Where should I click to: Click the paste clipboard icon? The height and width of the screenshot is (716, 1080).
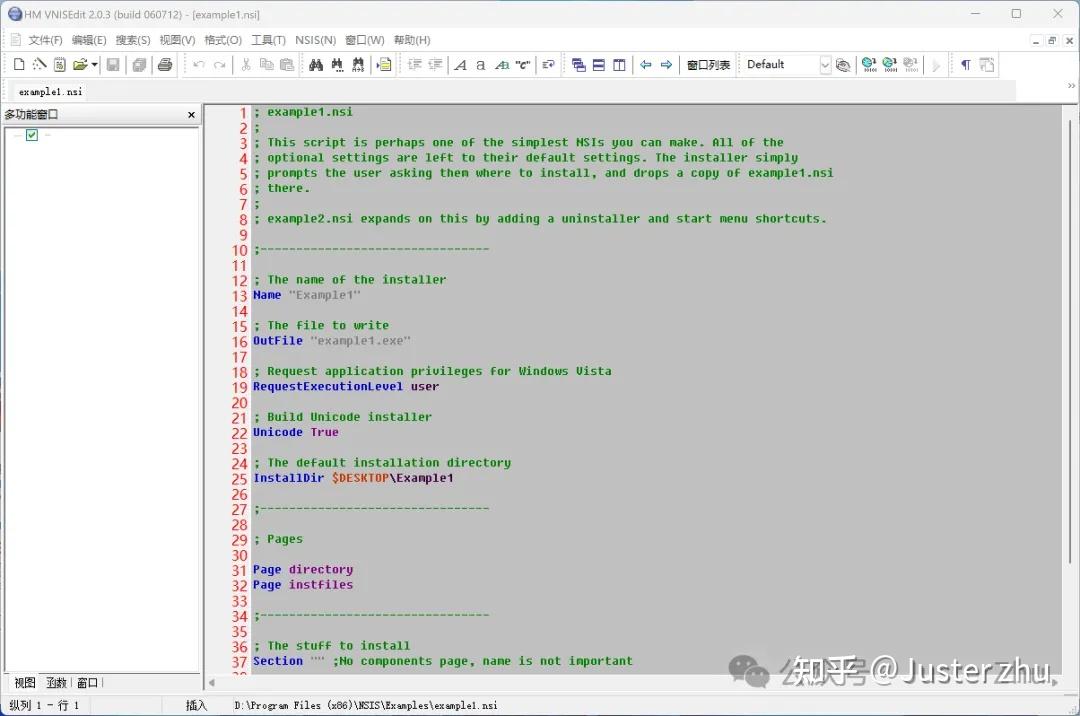pyautogui.click(x=287, y=65)
